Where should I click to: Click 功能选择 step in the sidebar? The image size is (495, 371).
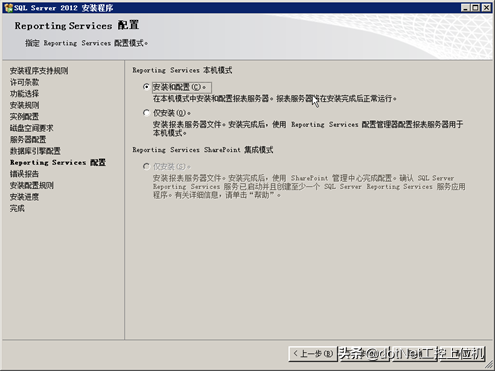[x=24, y=94]
